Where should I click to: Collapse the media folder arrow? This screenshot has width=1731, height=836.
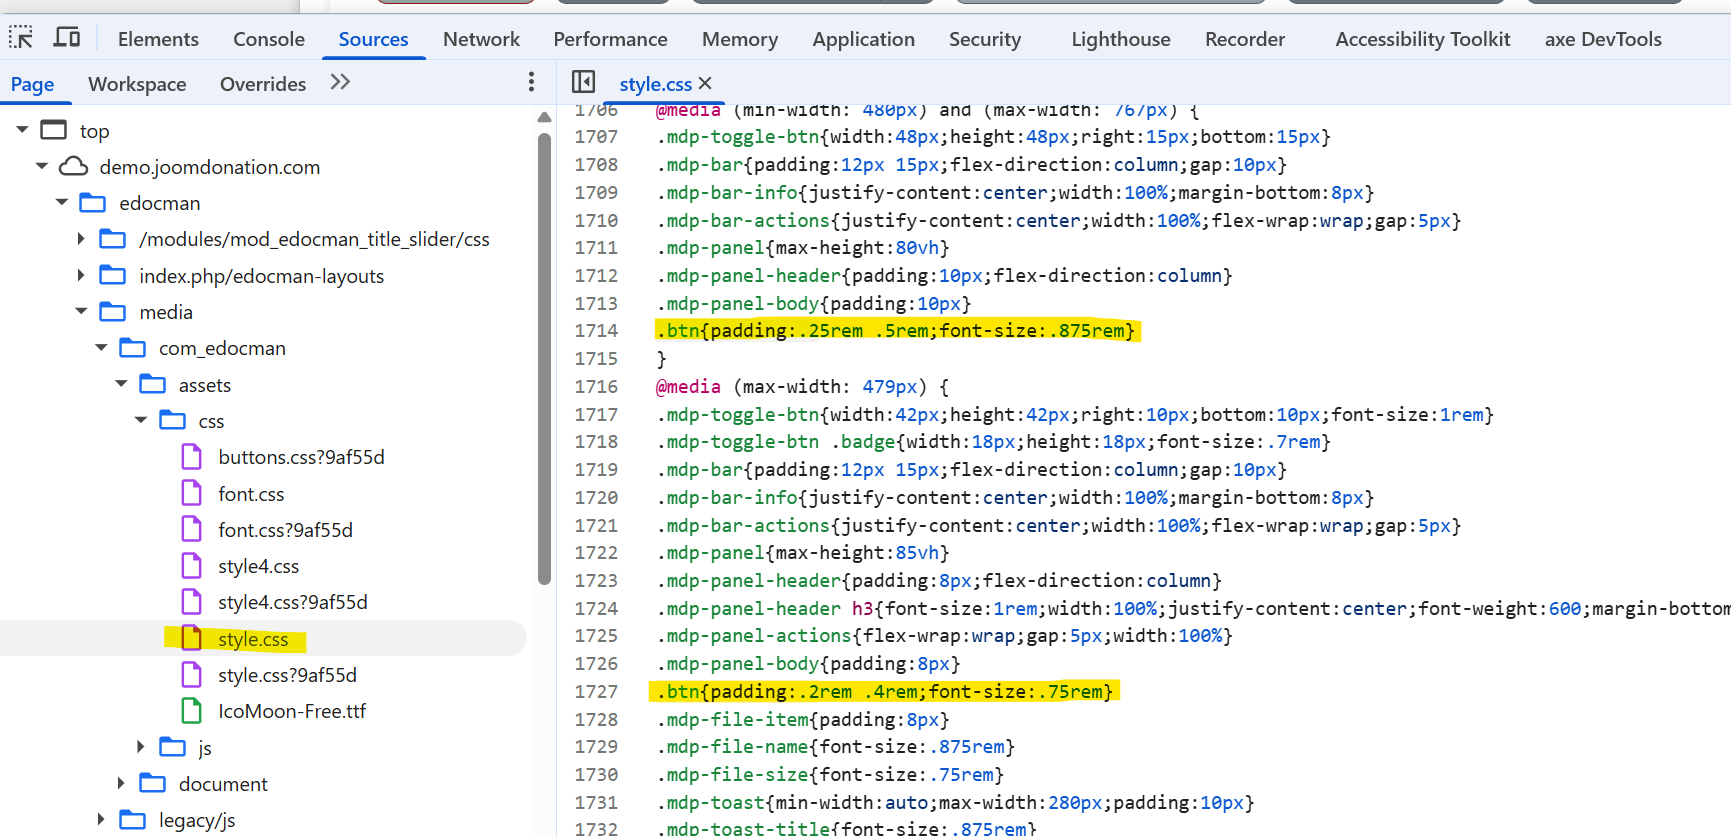tap(81, 312)
